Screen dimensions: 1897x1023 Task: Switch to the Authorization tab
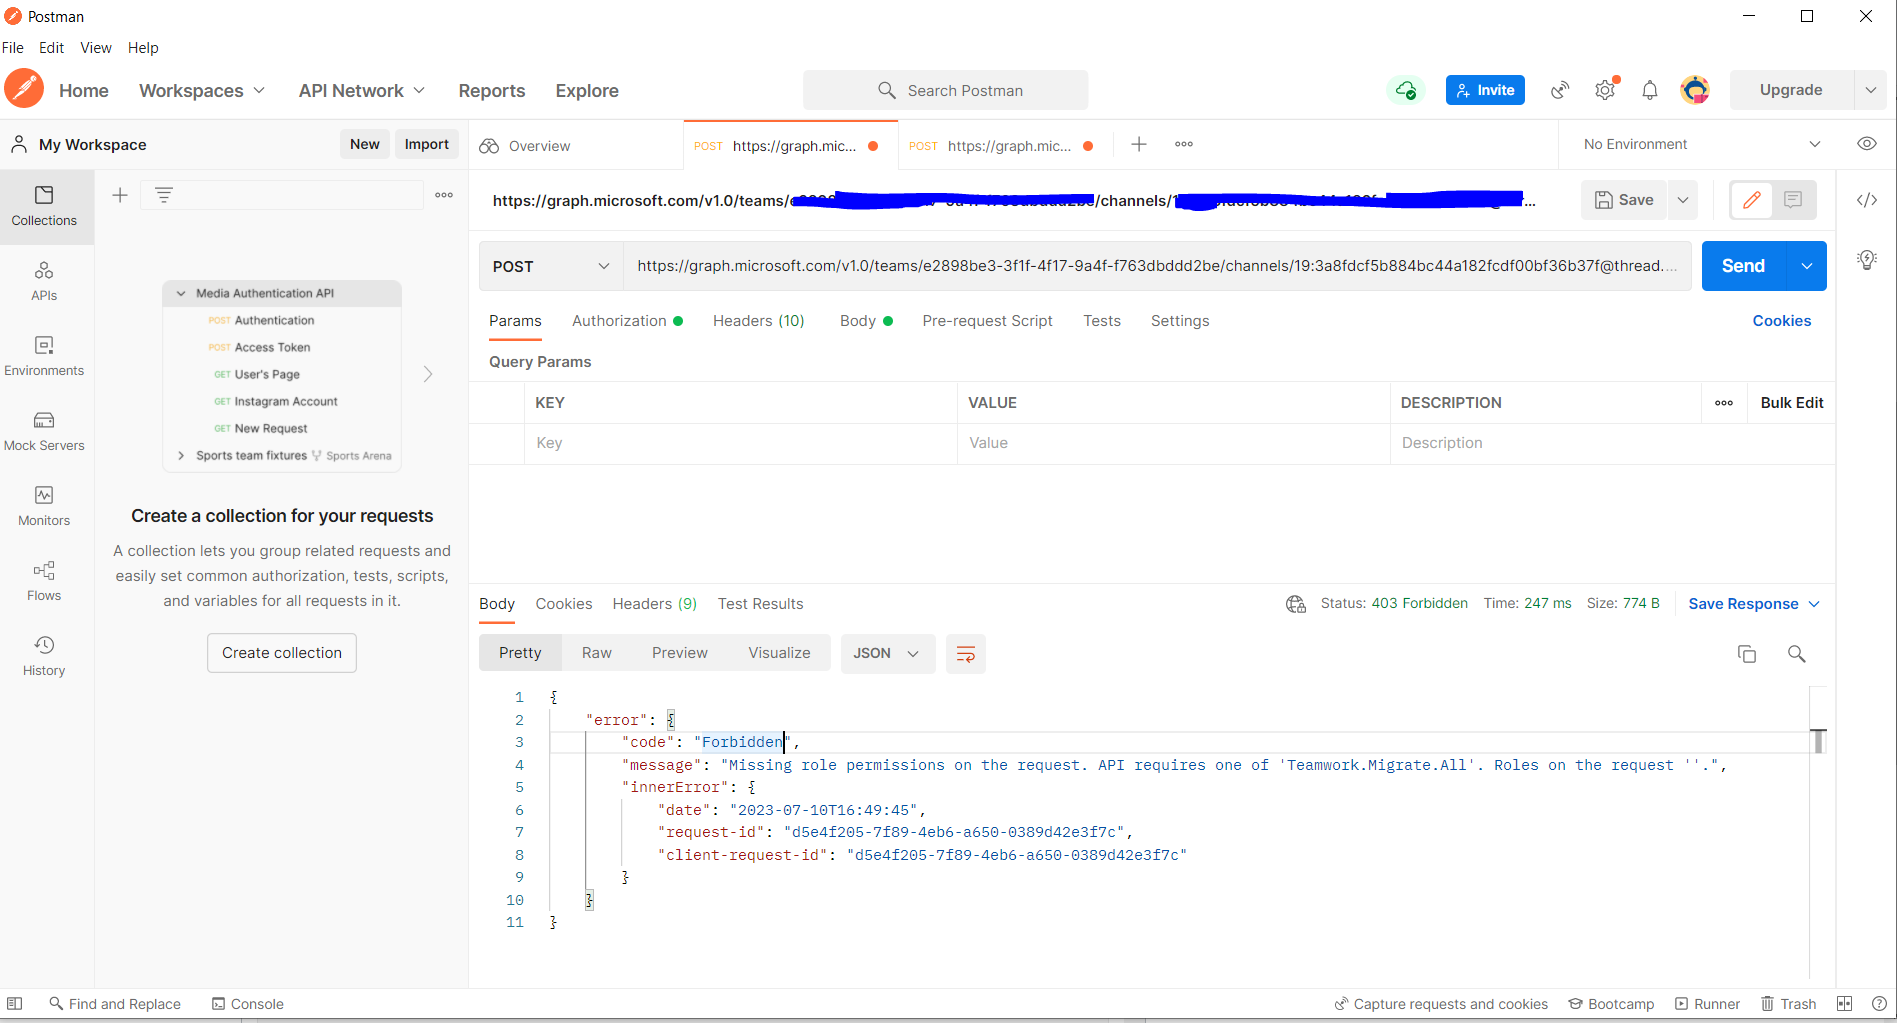620,320
